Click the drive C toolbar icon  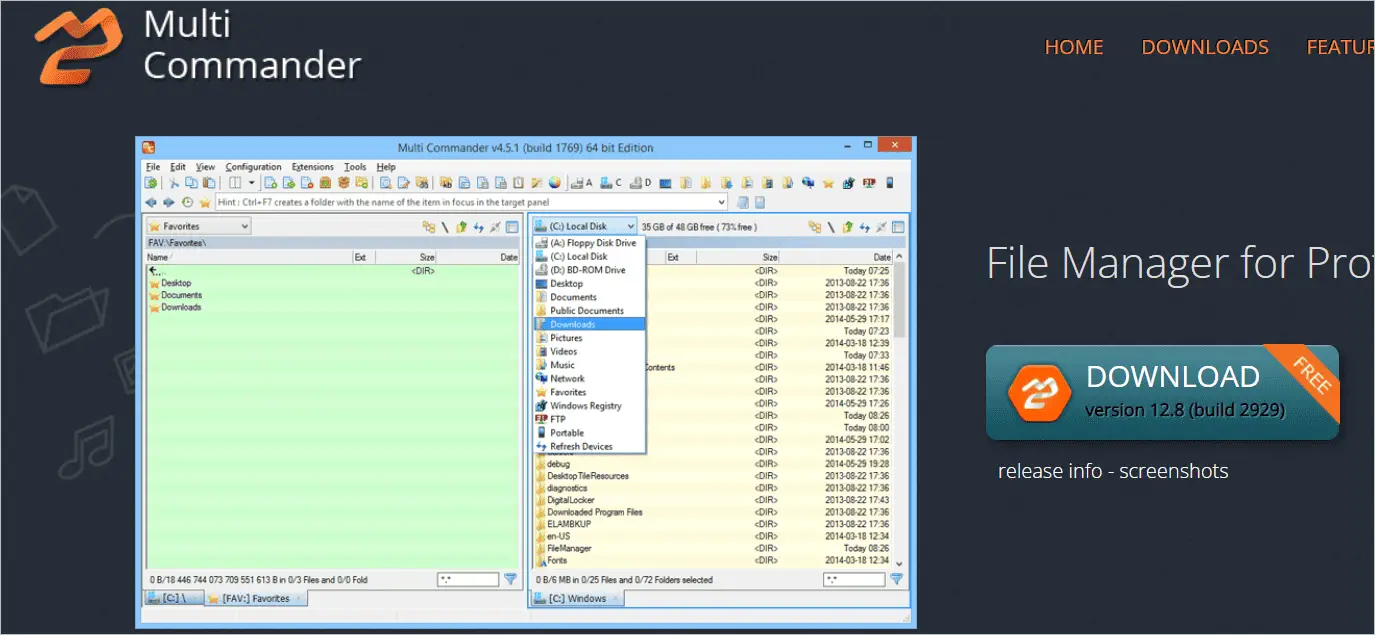(610, 183)
